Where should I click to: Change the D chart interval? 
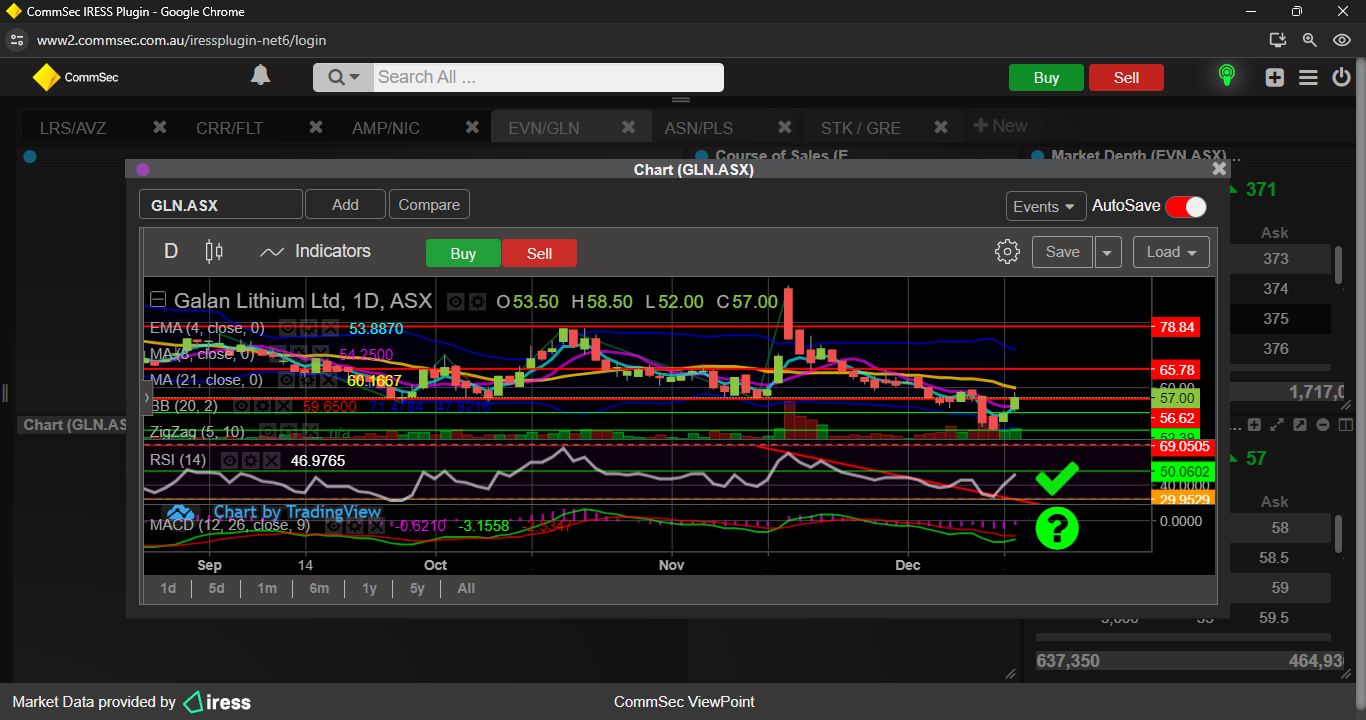coord(171,251)
